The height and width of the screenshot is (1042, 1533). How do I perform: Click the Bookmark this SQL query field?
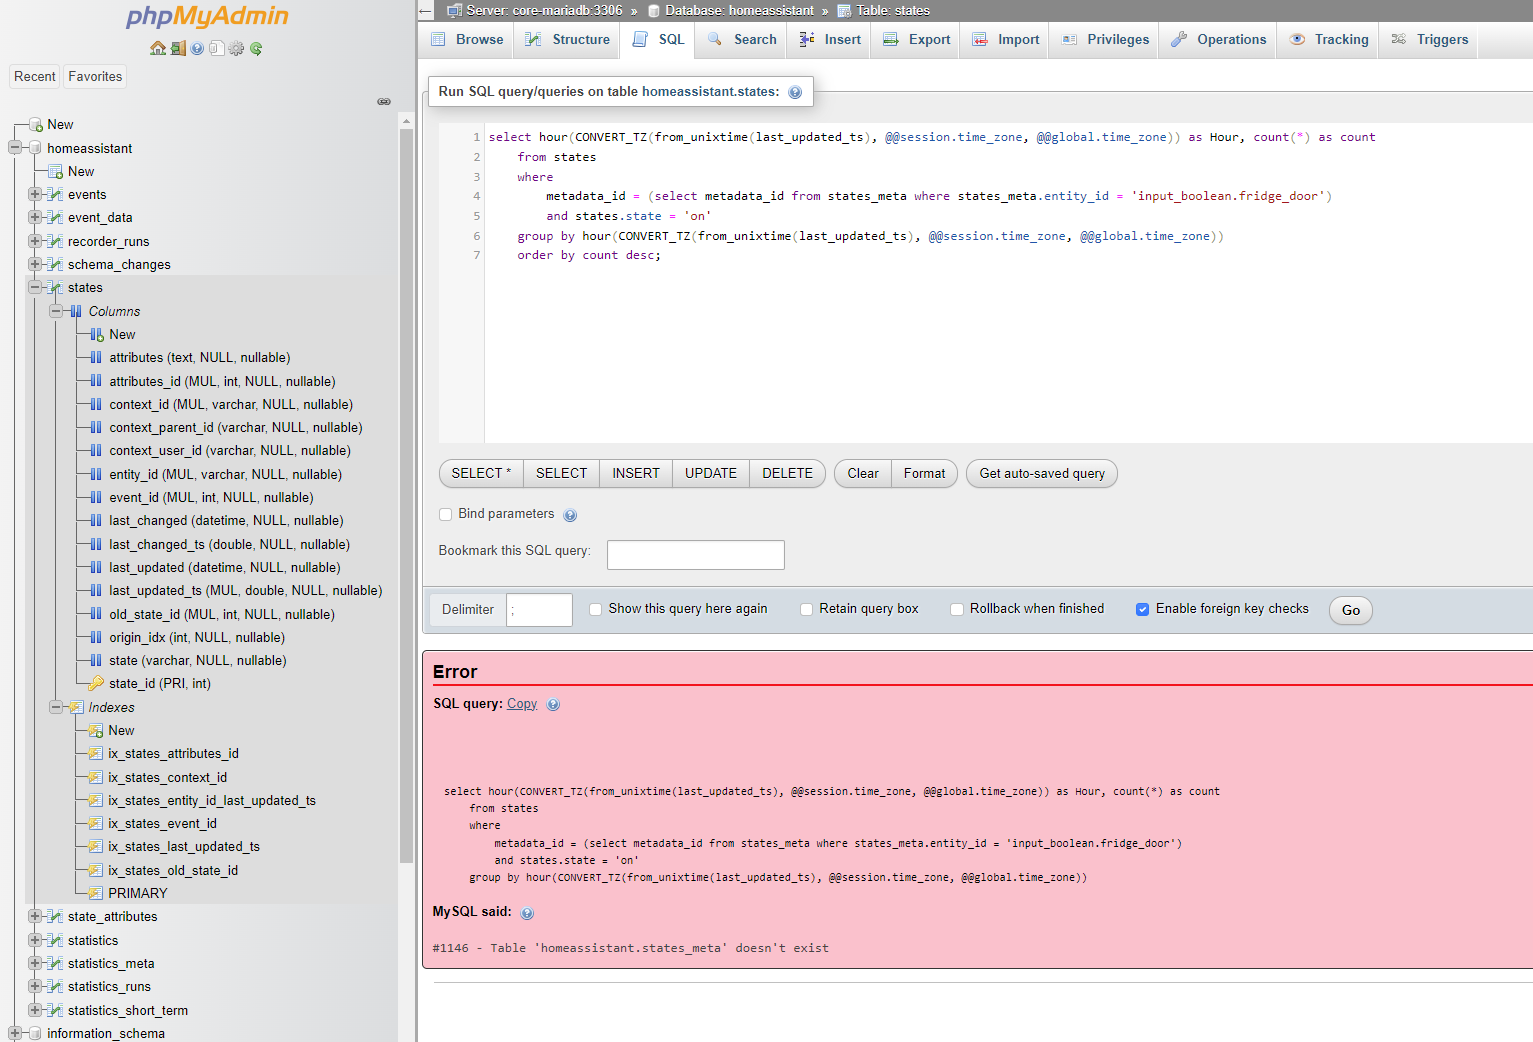[x=695, y=555]
